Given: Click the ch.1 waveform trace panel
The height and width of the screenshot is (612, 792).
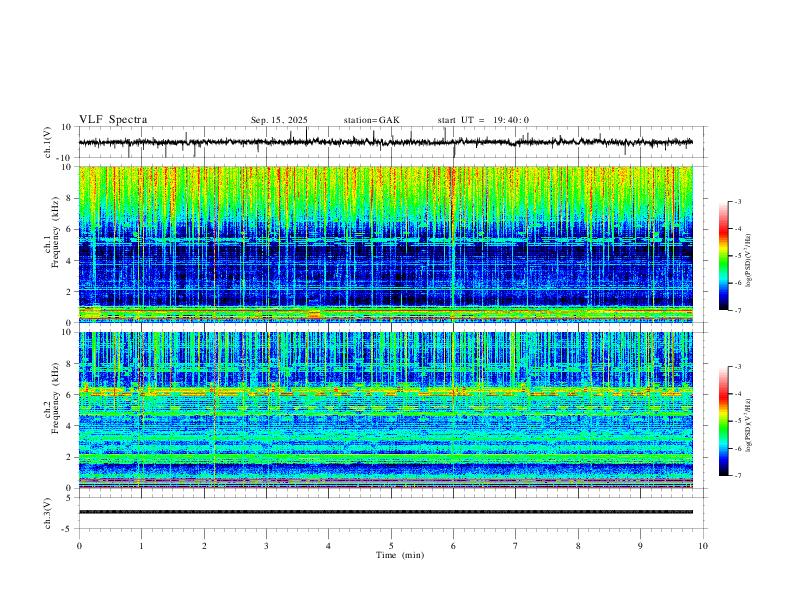Looking at the screenshot, I should [392, 142].
